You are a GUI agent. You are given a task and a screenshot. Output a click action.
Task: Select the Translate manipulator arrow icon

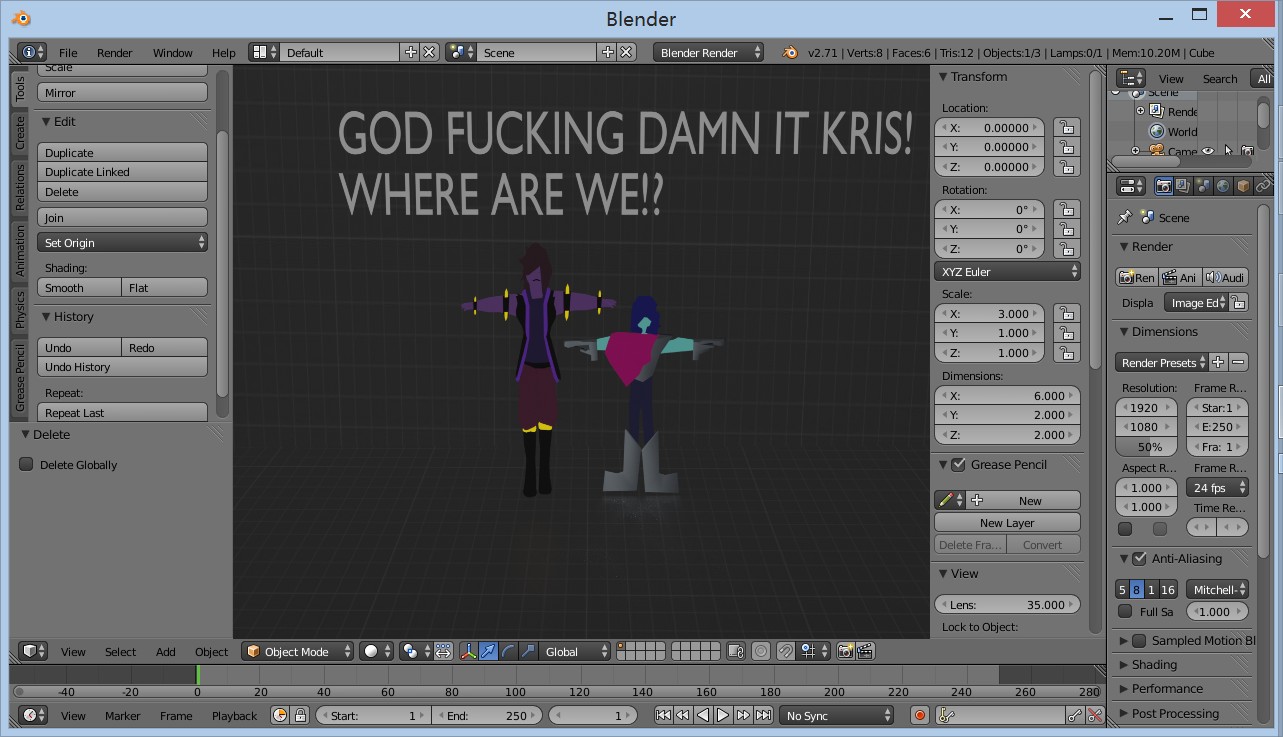tap(488, 651)
